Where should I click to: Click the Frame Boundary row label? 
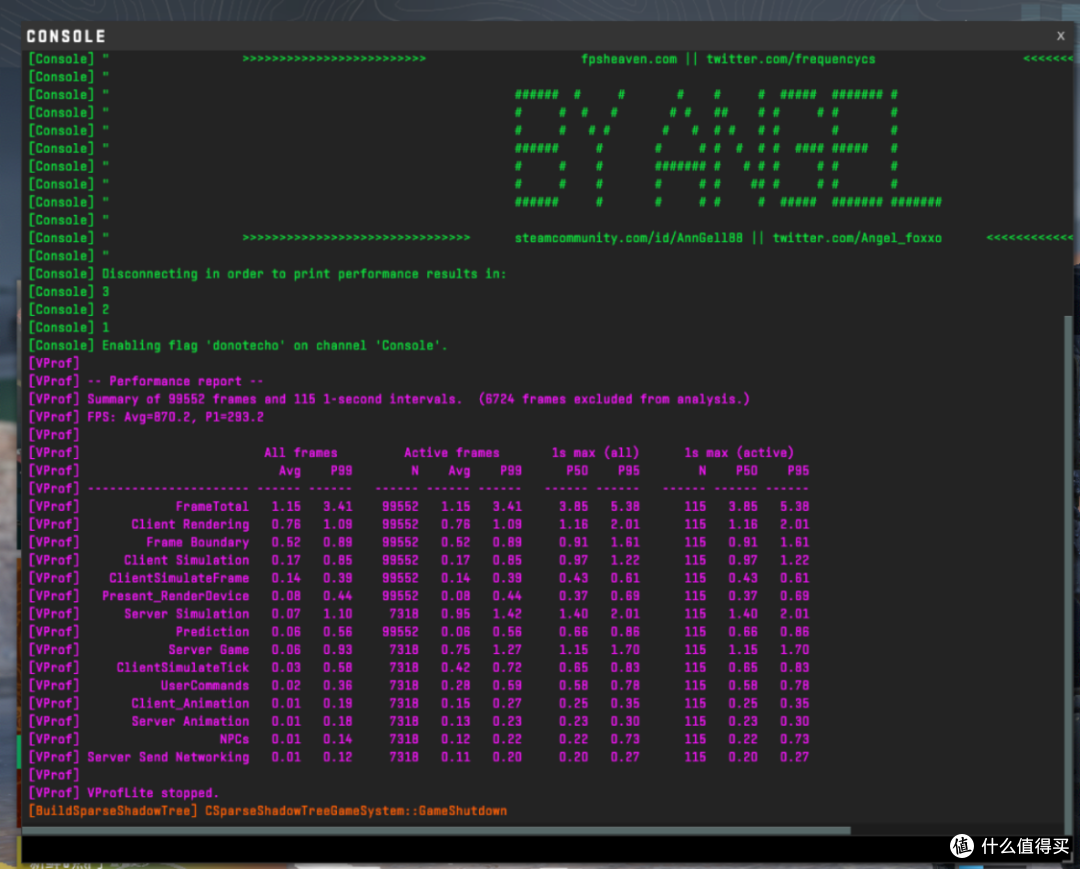coord(198,543)
